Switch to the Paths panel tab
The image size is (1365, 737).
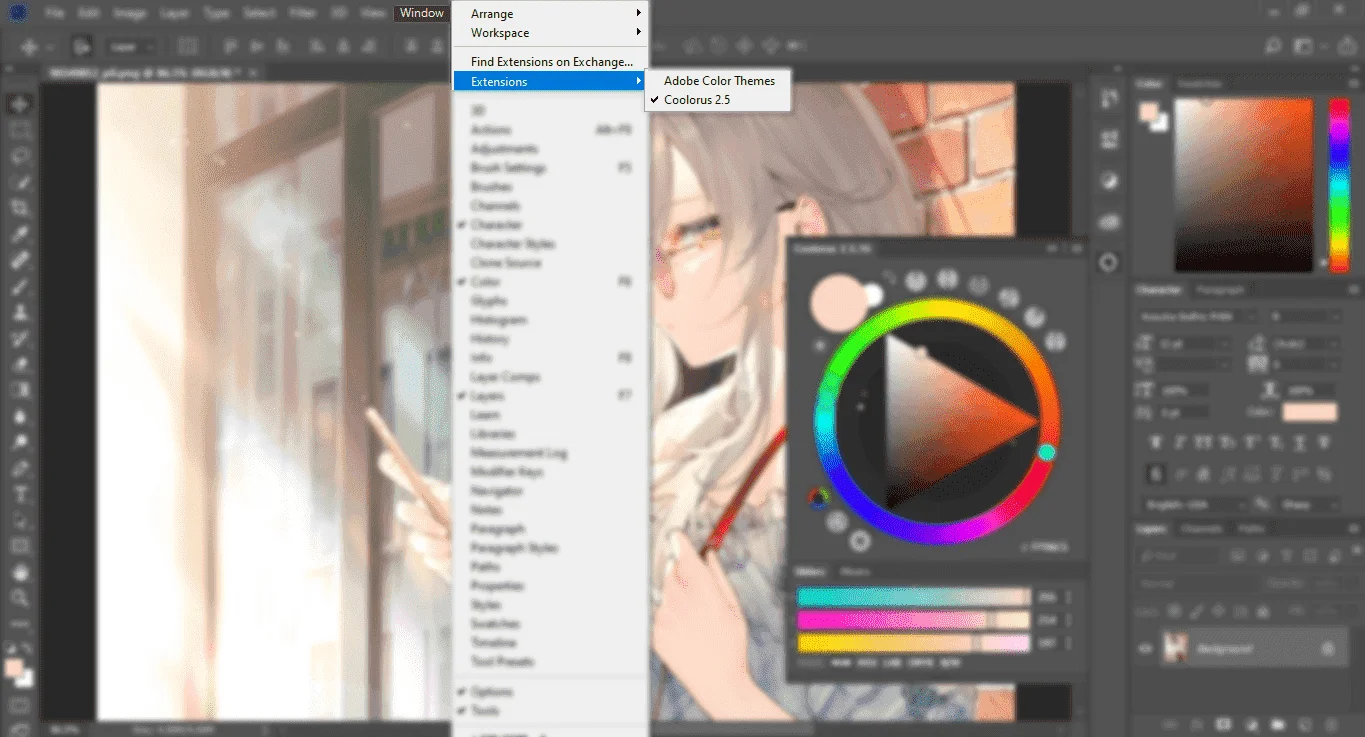pyautogui.click(x=1250, y=528)
